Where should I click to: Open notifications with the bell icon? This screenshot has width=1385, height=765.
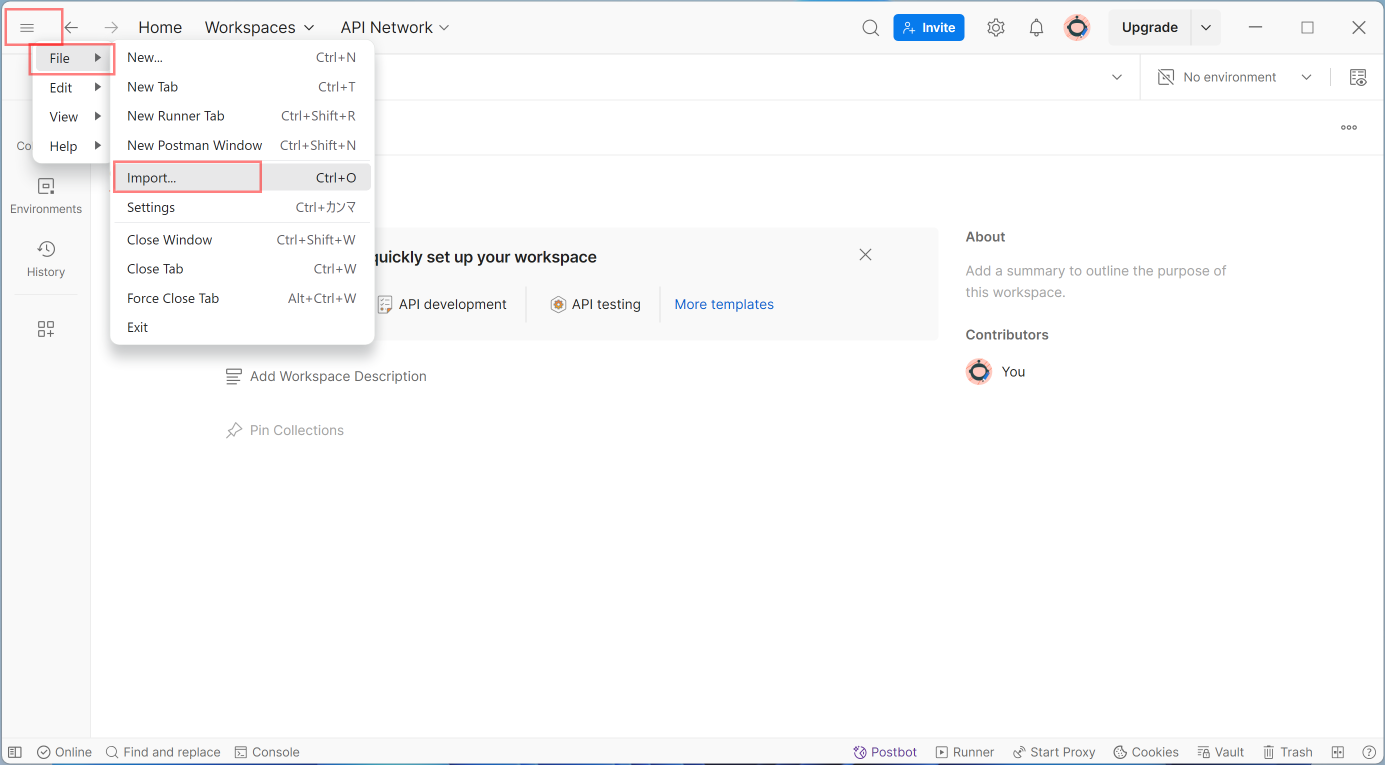[1036, 27]
